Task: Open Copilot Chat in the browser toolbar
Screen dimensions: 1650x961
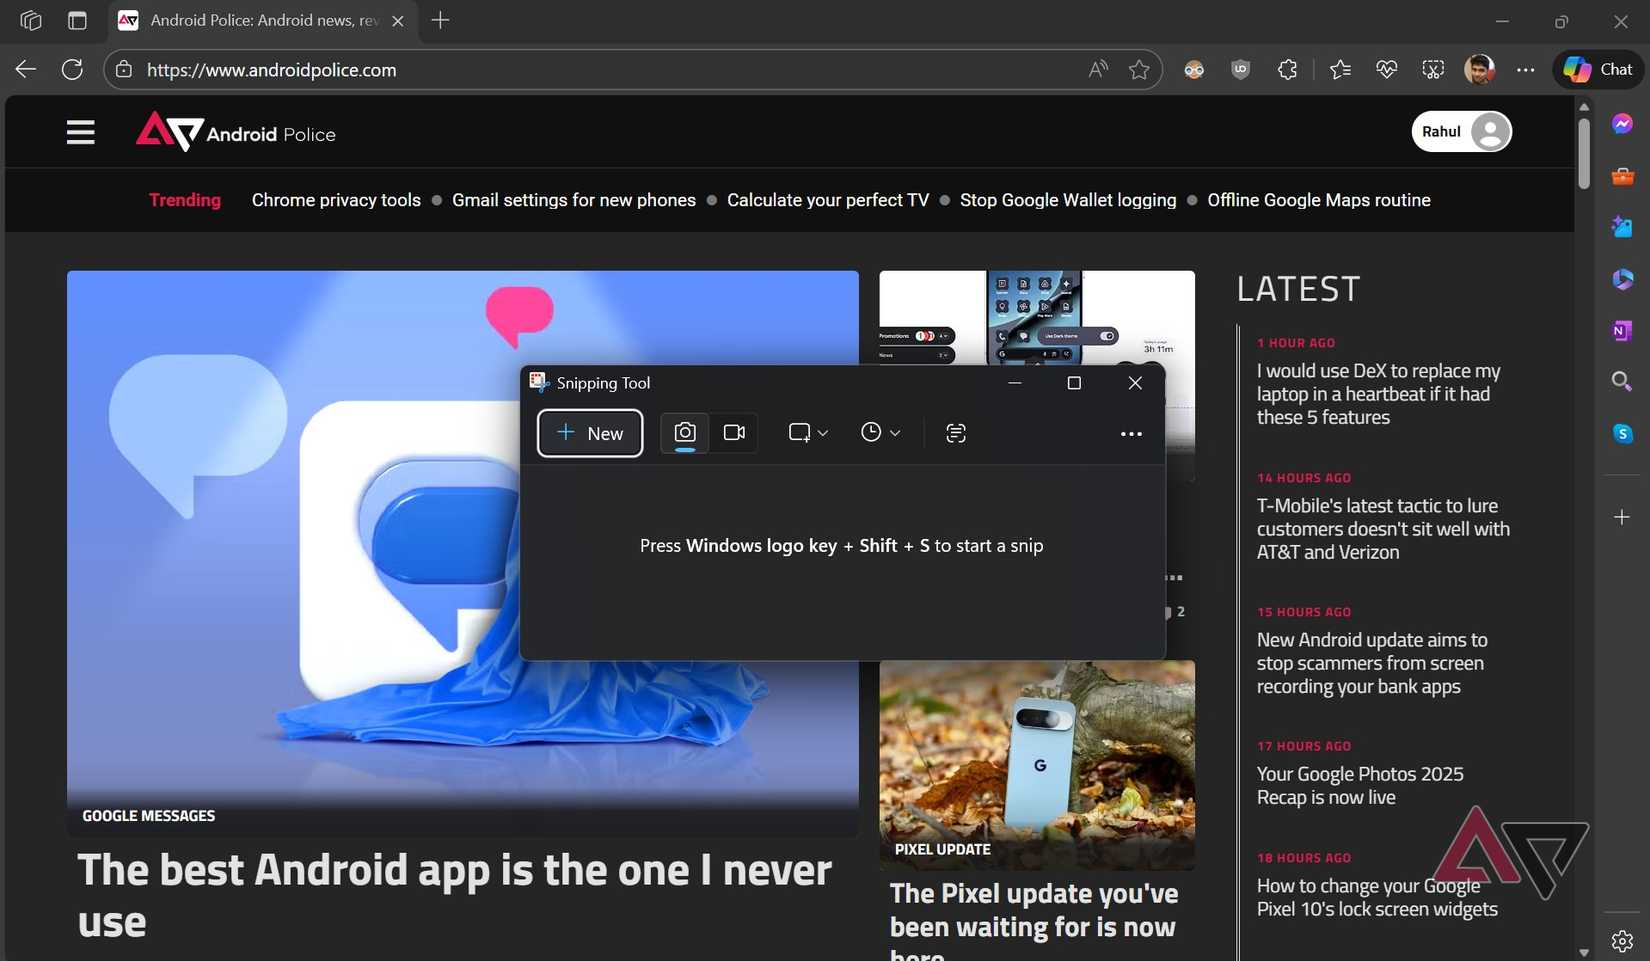Action: [1595, 69]
